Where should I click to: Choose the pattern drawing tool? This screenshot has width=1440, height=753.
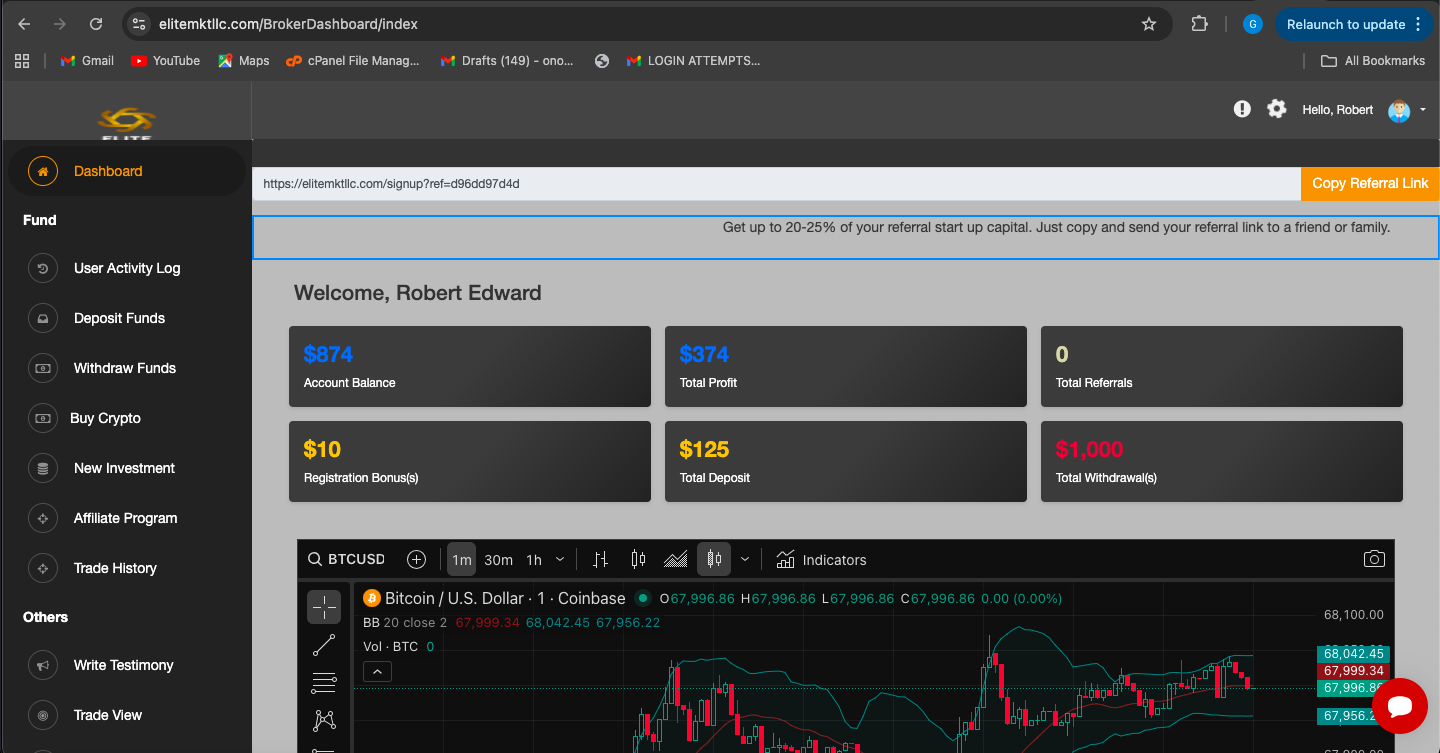[x=324, y=720]
